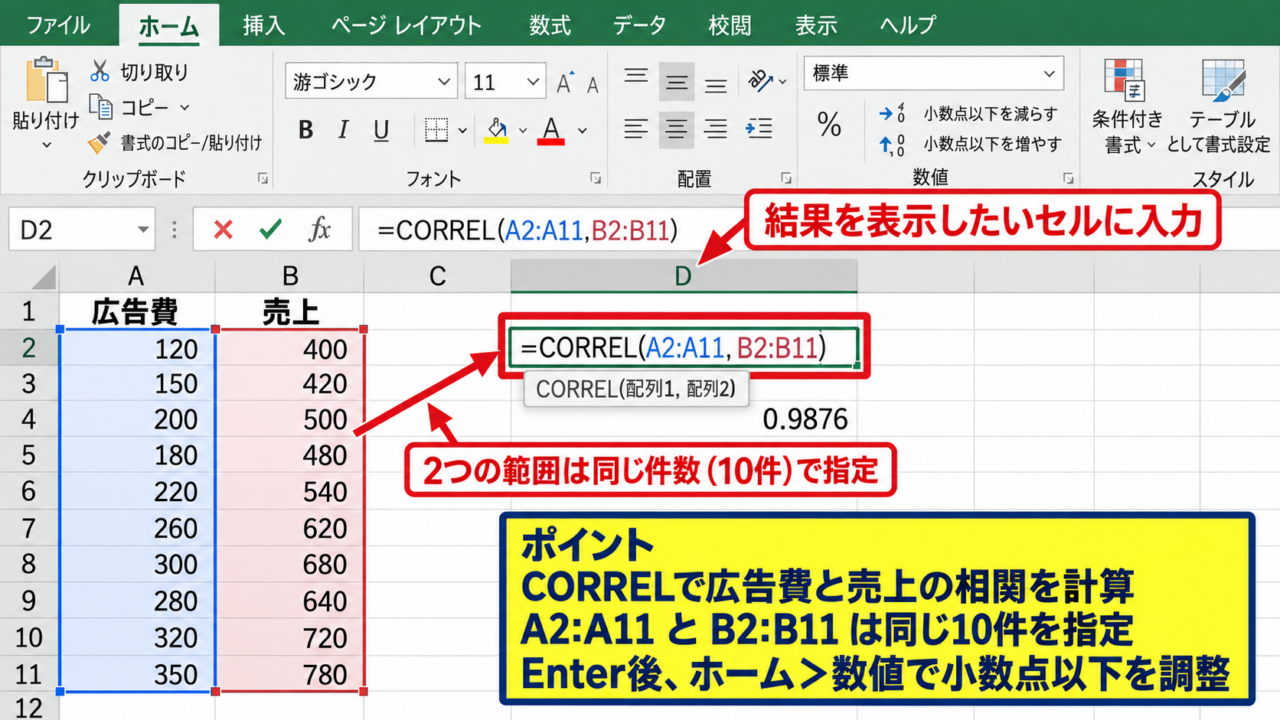Click into the formula bar =CORREL text
Viewport: 1280px width, 720px height.
point(528,230)
